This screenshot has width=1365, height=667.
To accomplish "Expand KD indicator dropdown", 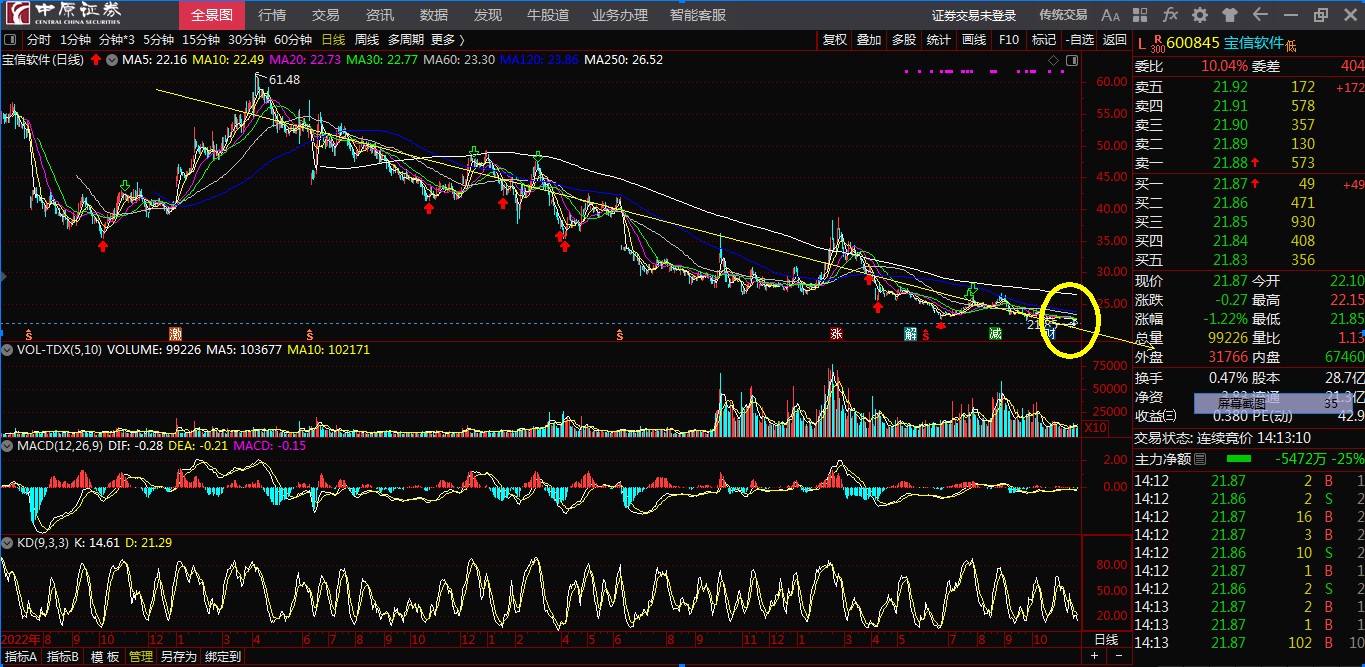I will click(x=8, y=542).
